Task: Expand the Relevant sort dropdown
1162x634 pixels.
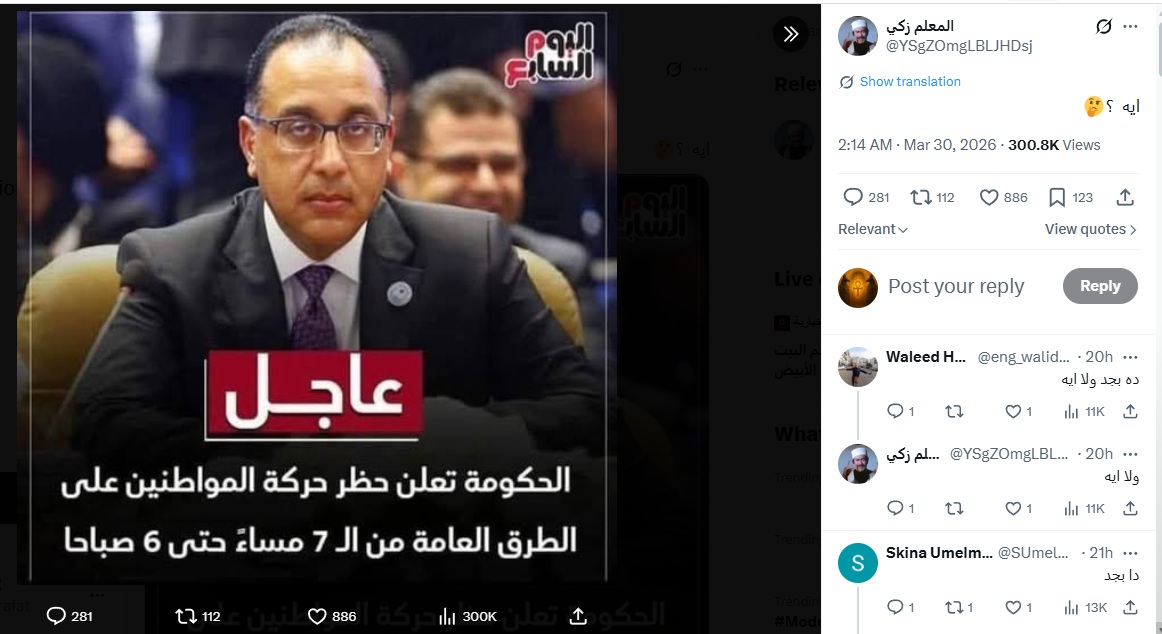Action: tap(873, 230)
